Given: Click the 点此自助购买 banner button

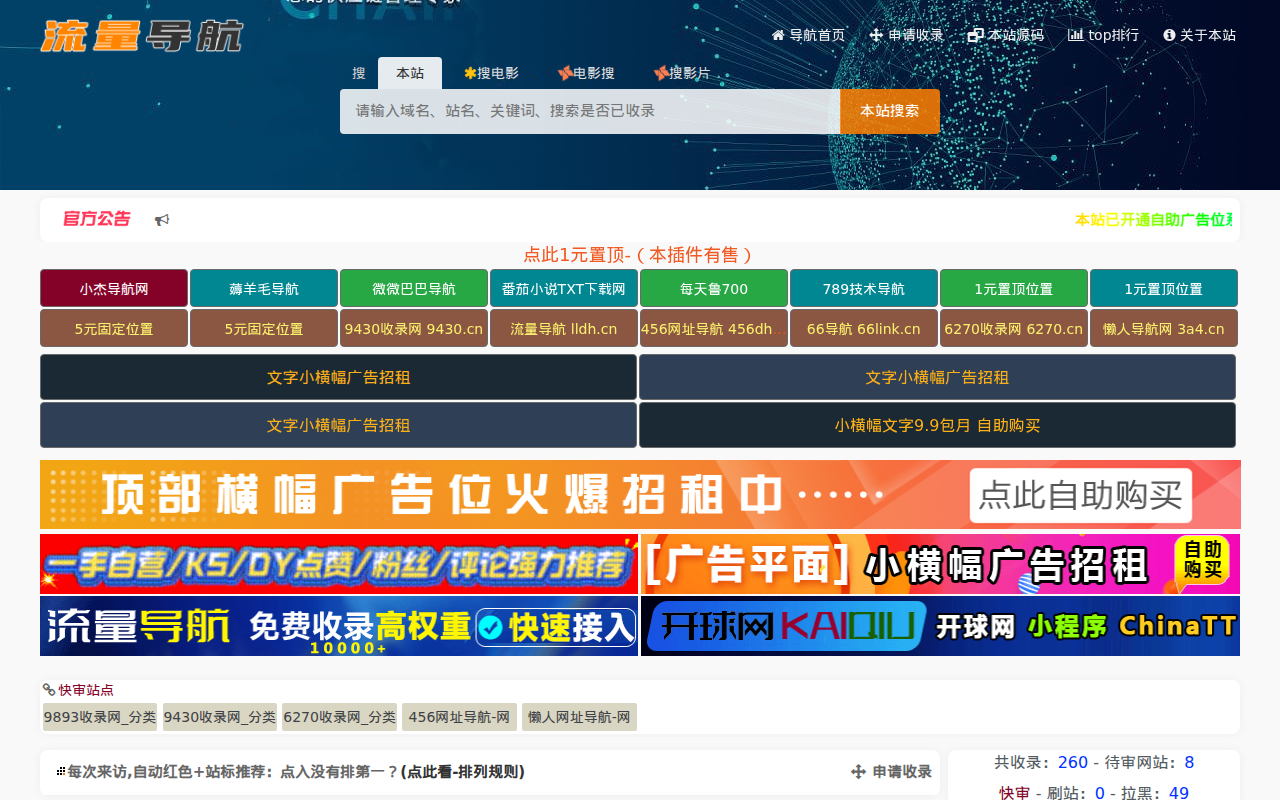Looking at the screenshot, I should [x=1080, y=495].
